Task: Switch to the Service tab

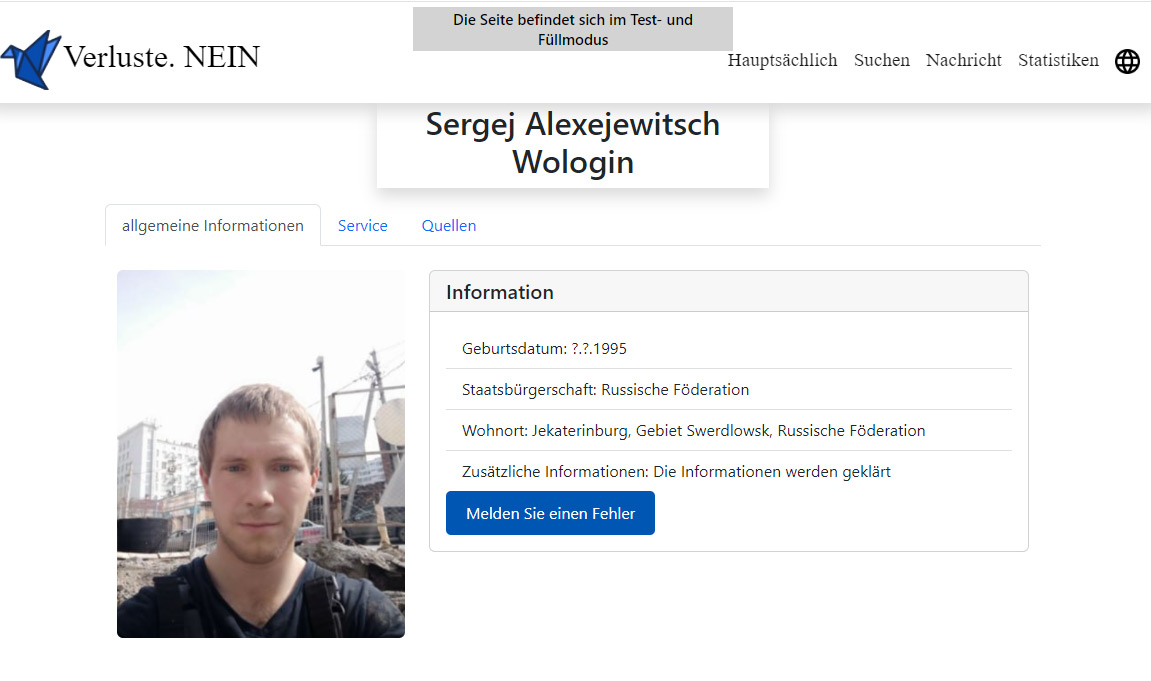Action: click(x=363, y=225)
